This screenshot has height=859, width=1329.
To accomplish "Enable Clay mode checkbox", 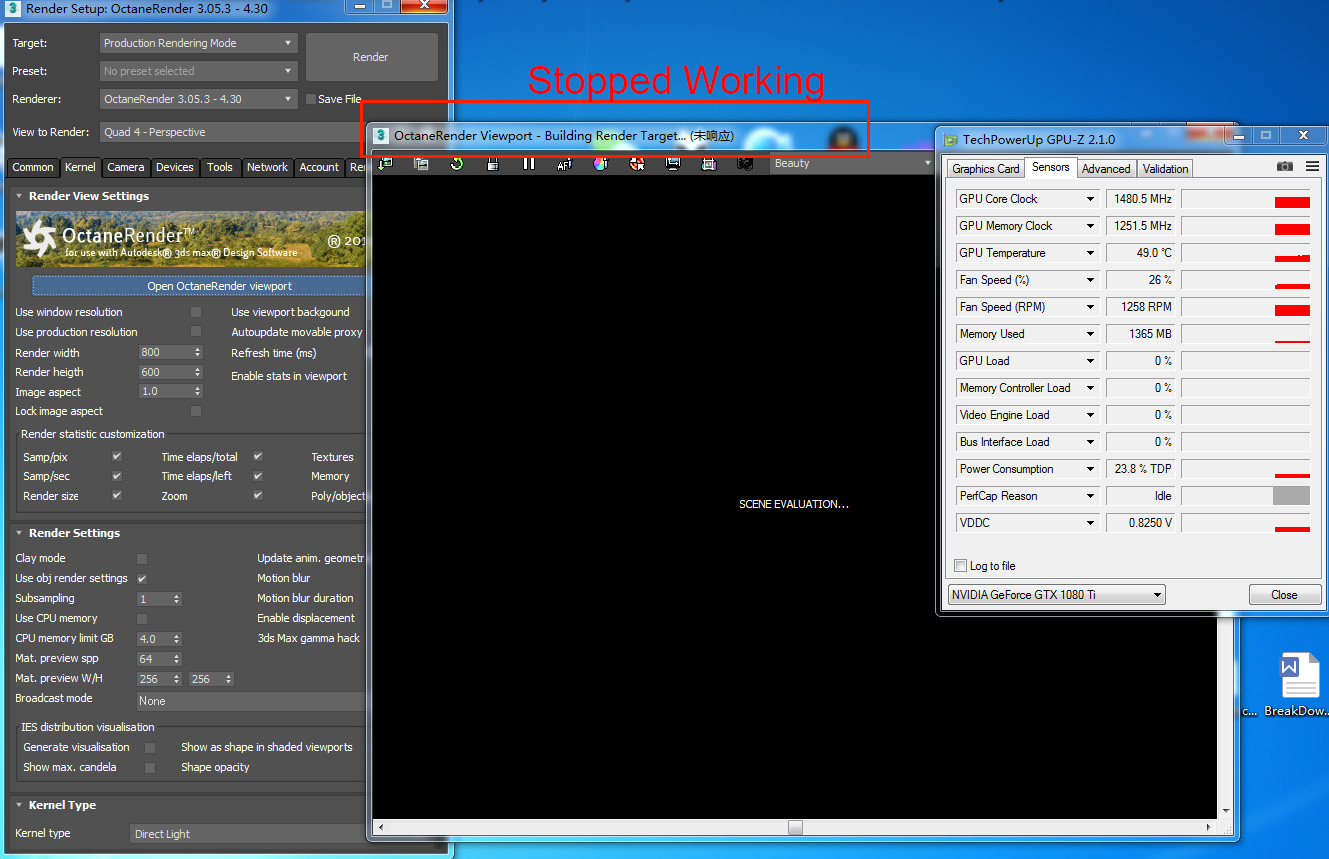I will pyautogui.click(x=142, y=559).
